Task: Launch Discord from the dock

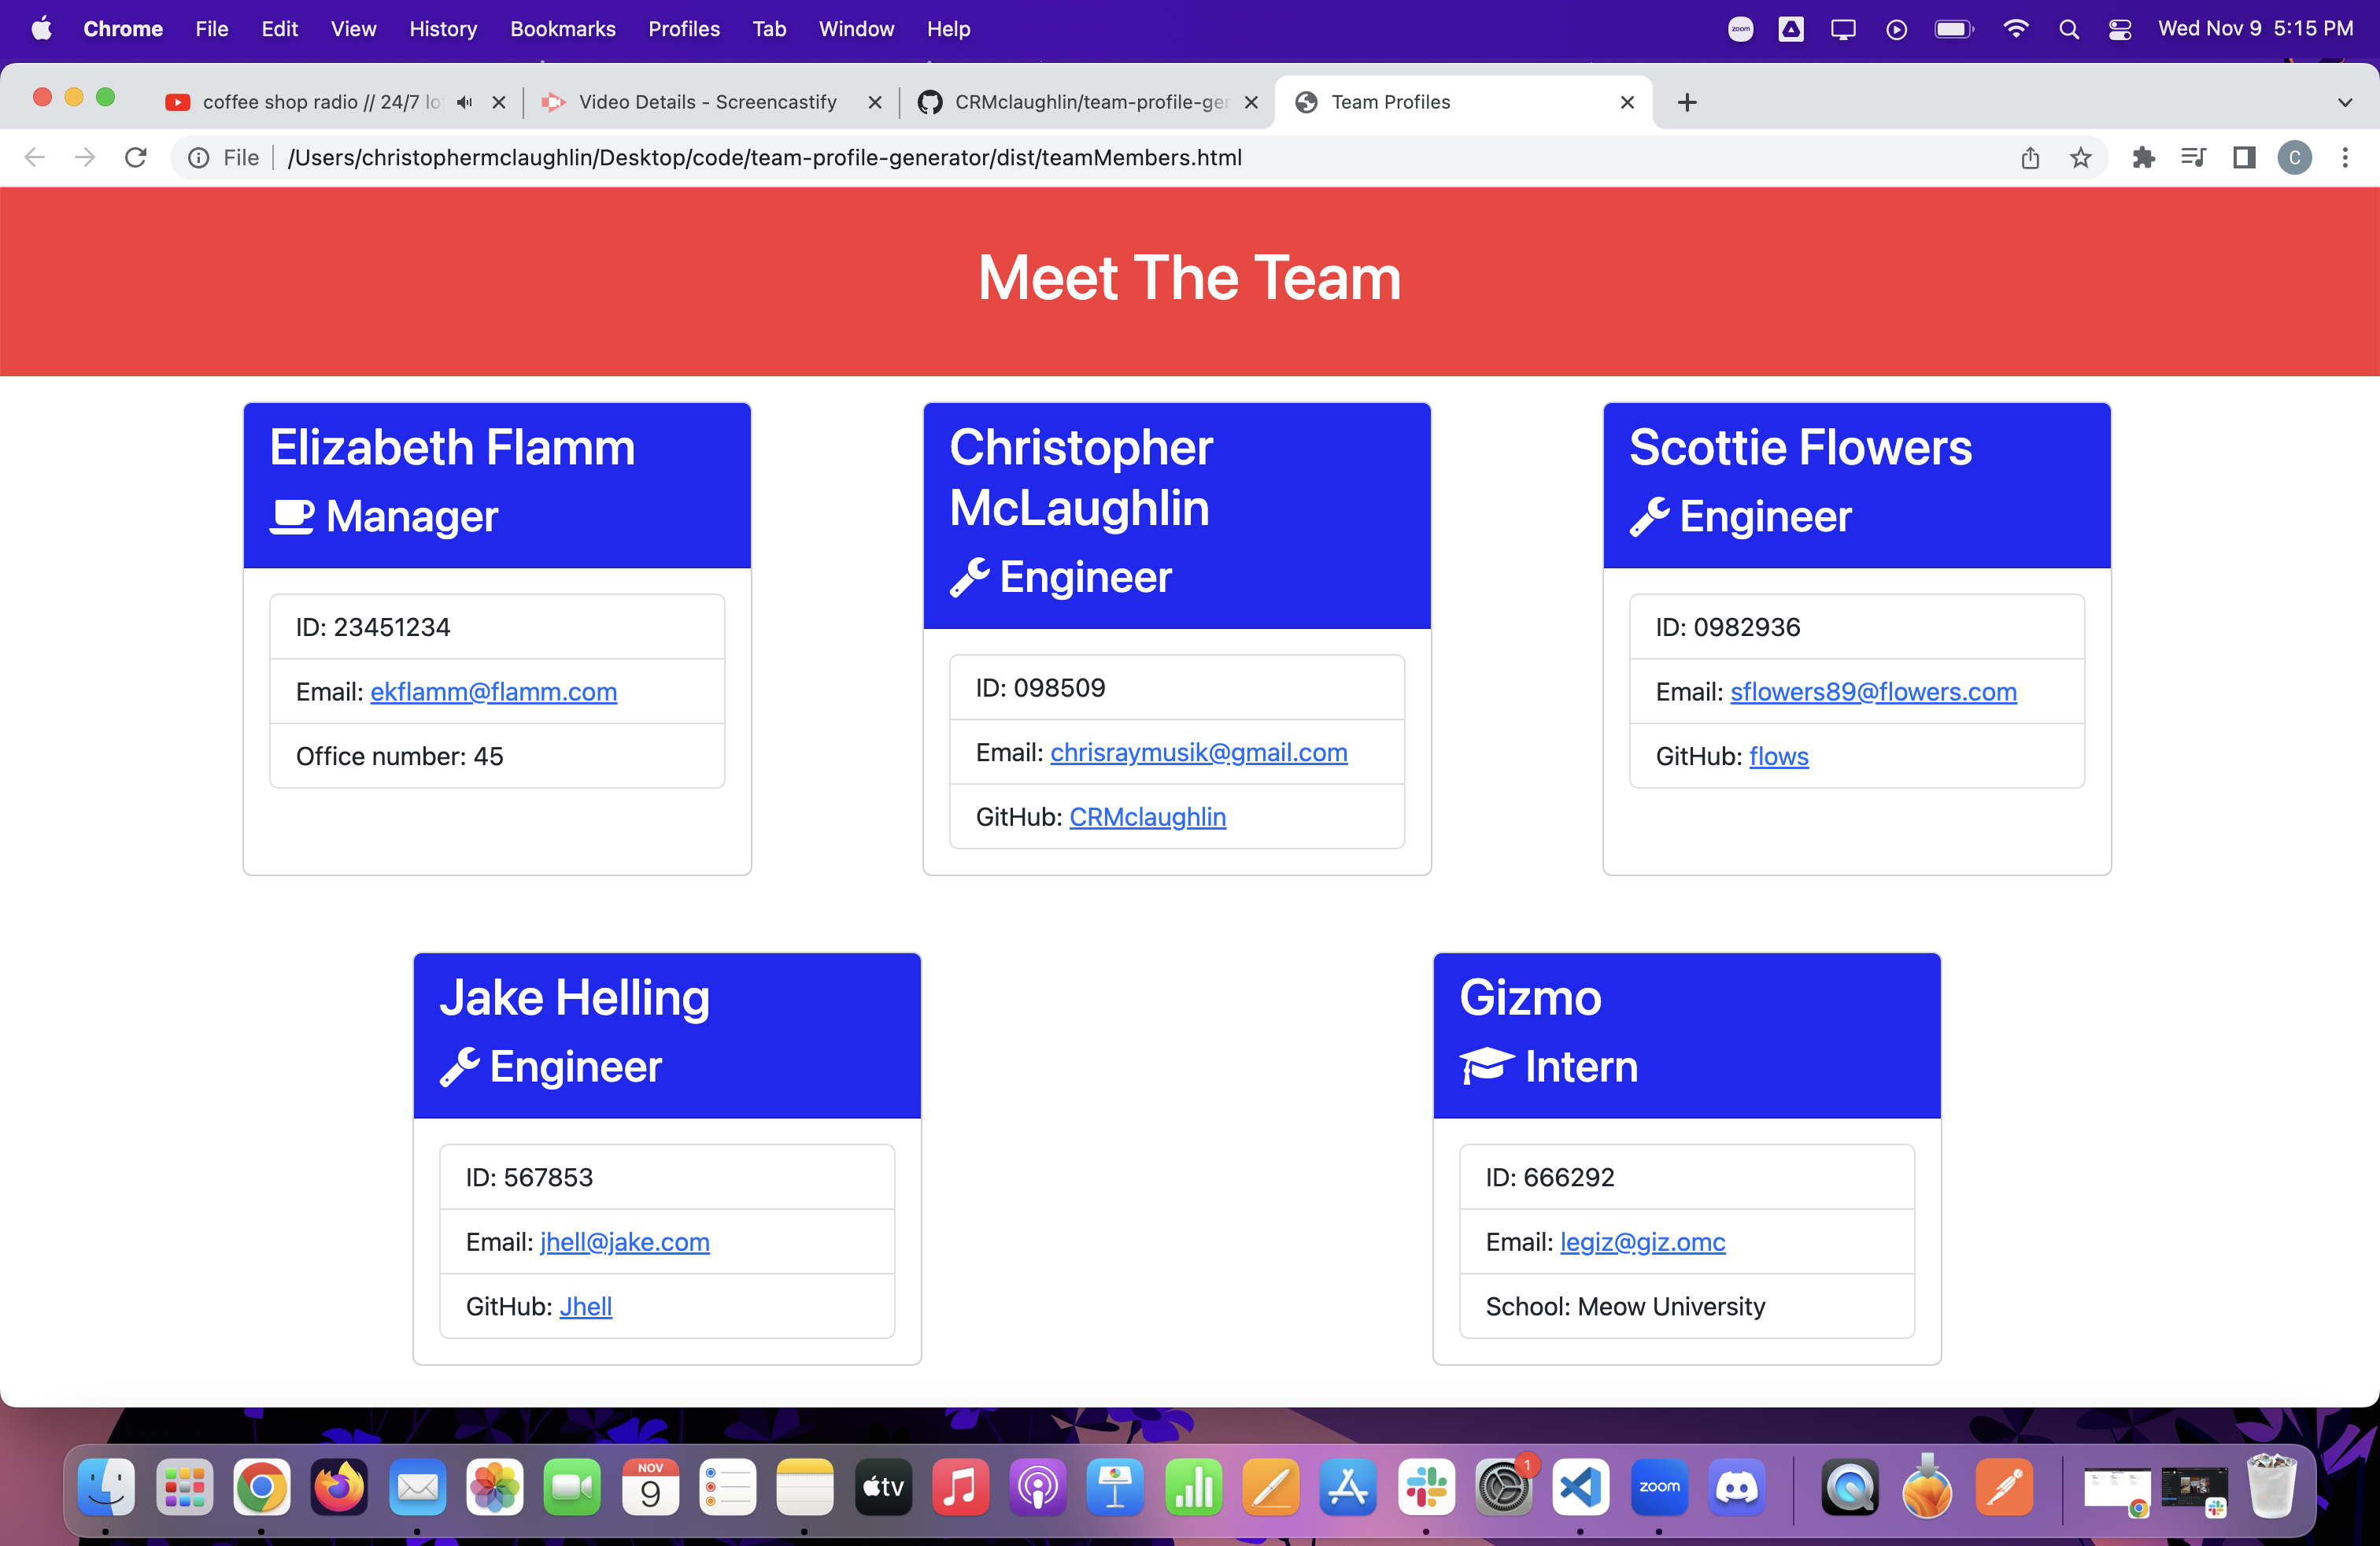Action: point(1737,1488)
